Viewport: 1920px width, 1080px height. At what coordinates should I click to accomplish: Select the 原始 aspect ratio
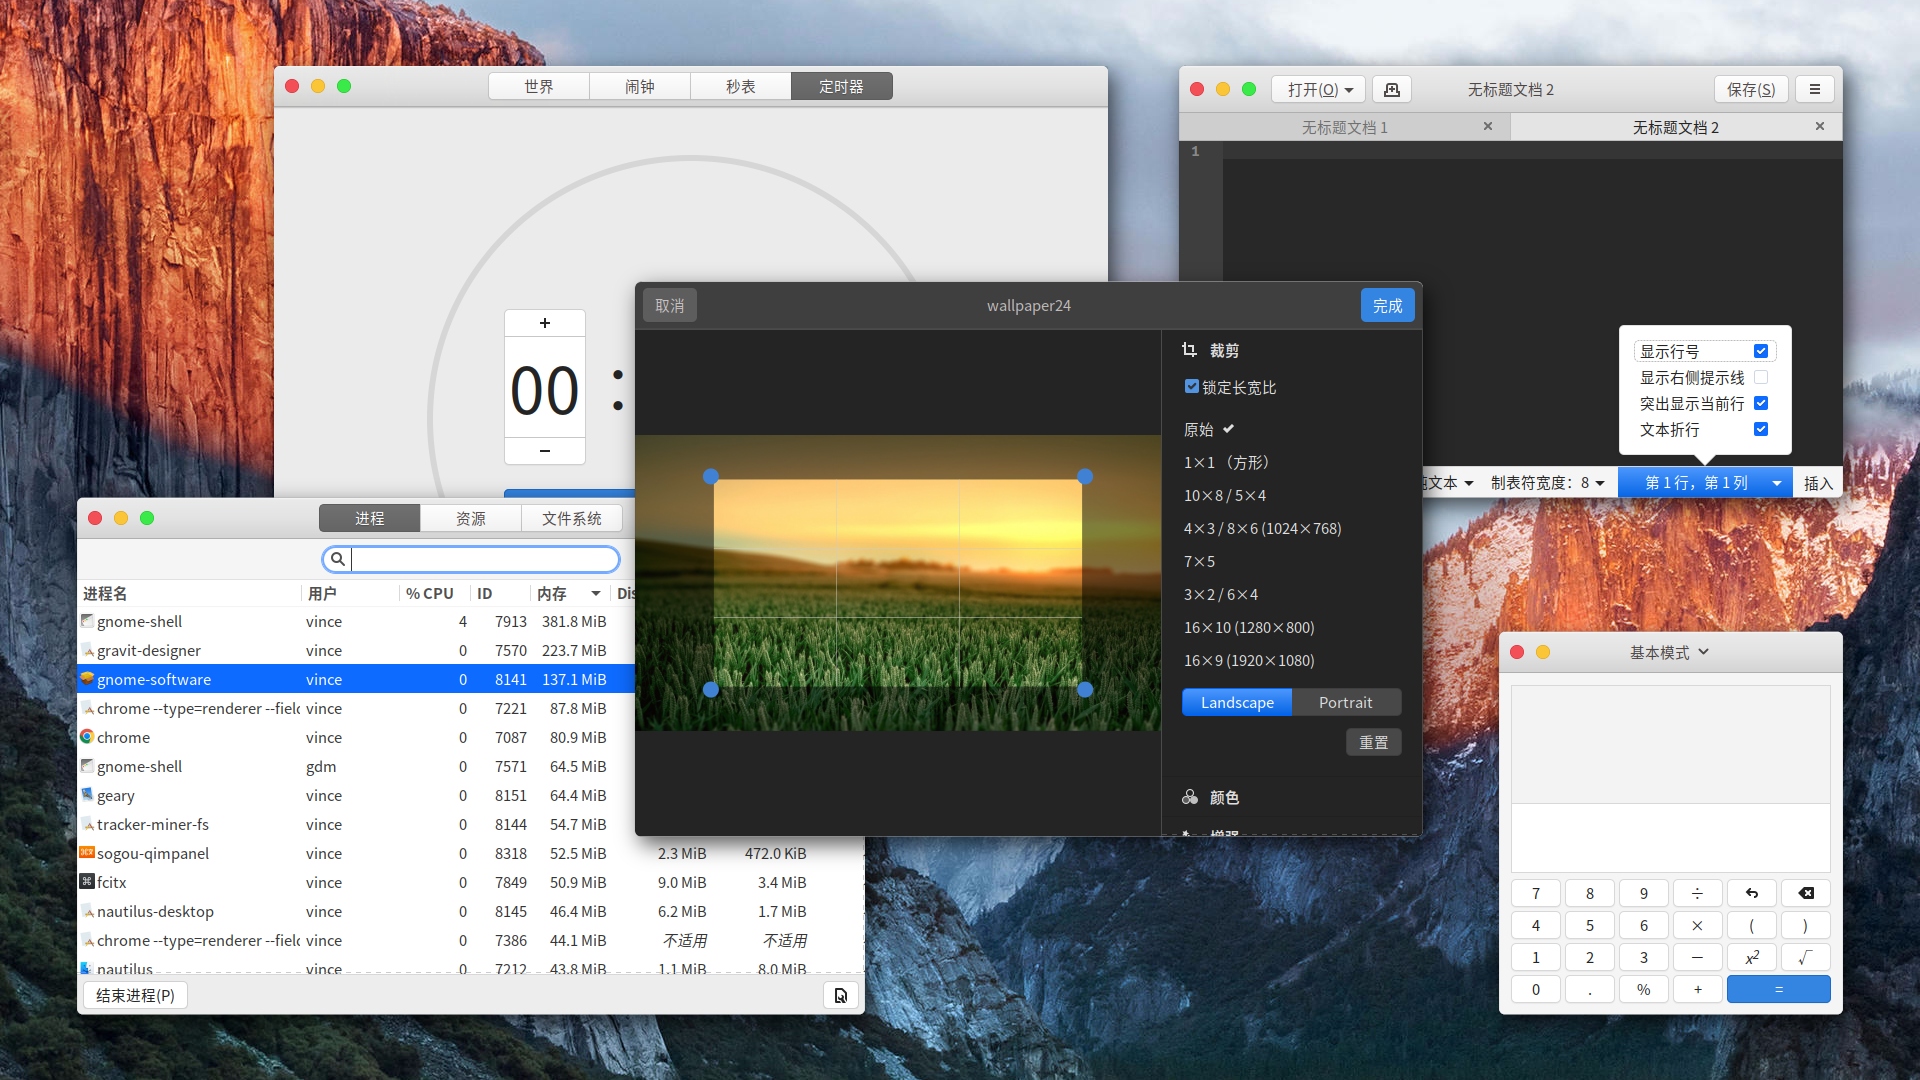tap(1198, 429)
